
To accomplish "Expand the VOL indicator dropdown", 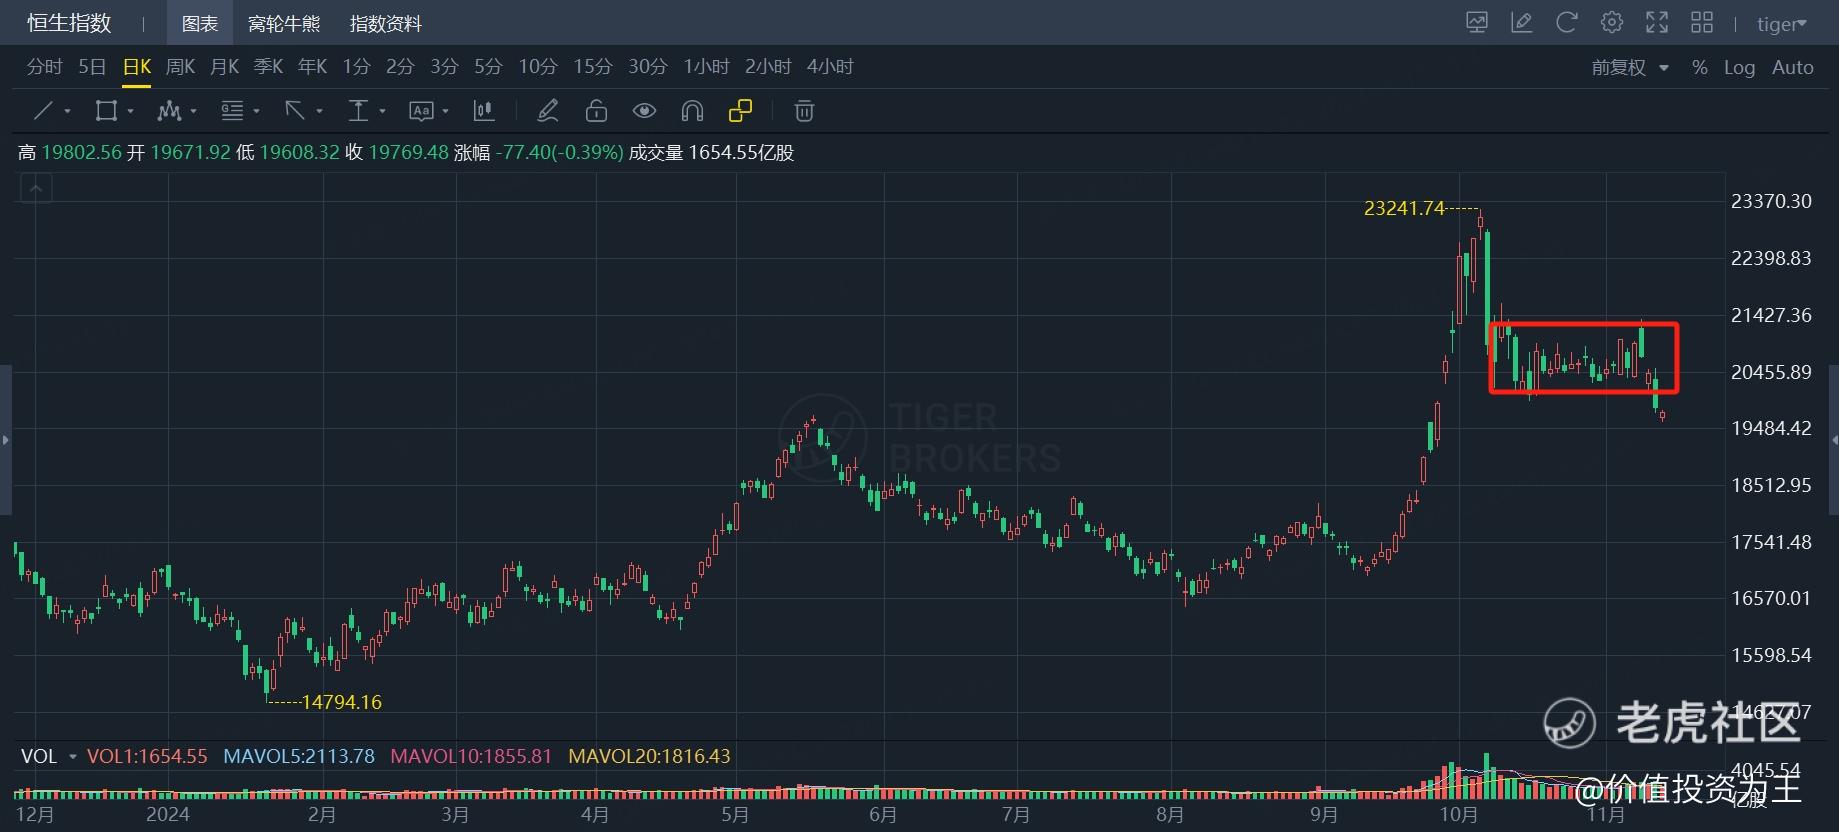I will [72, 757].
